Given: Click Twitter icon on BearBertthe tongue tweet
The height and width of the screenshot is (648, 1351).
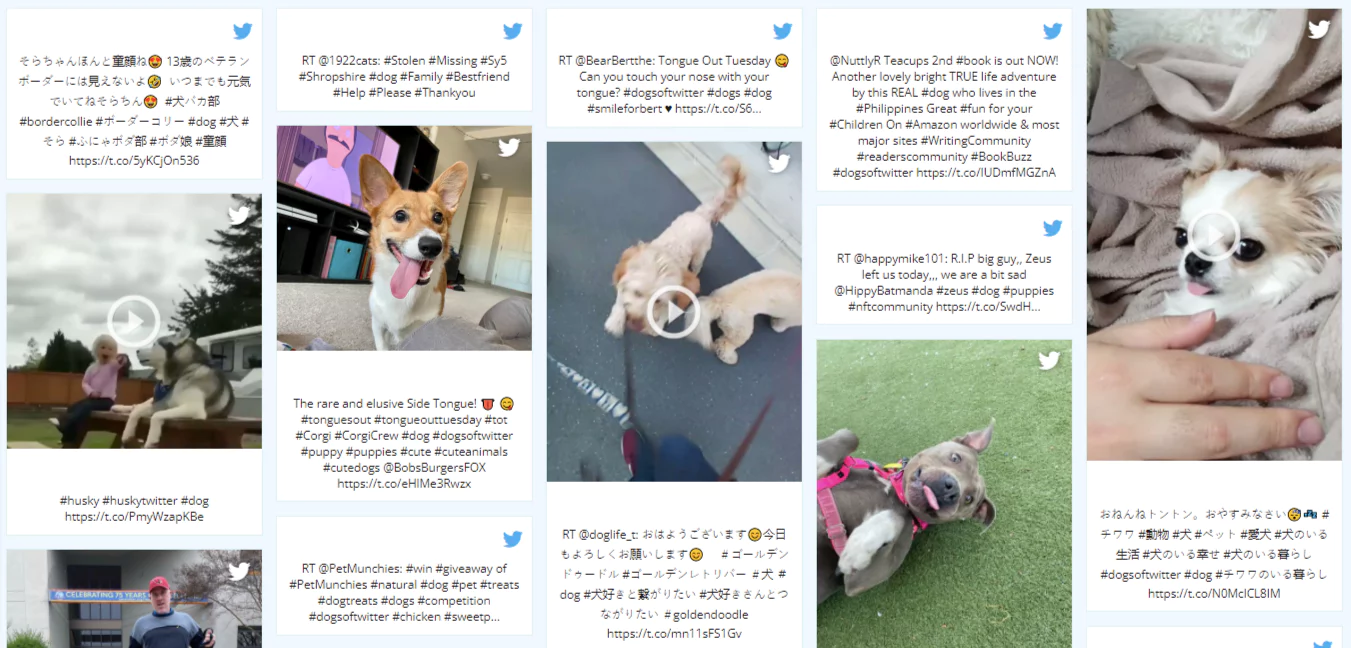Looking at the screenshot, I should click(x=782, y=31).
